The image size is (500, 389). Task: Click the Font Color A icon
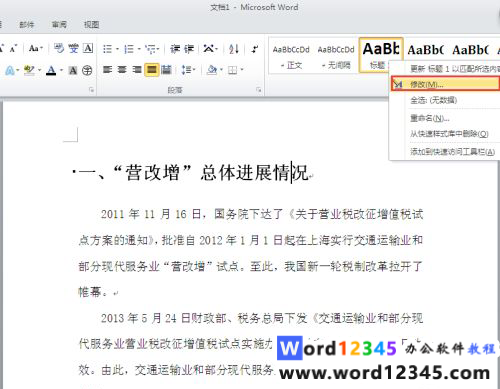[51, 70]
